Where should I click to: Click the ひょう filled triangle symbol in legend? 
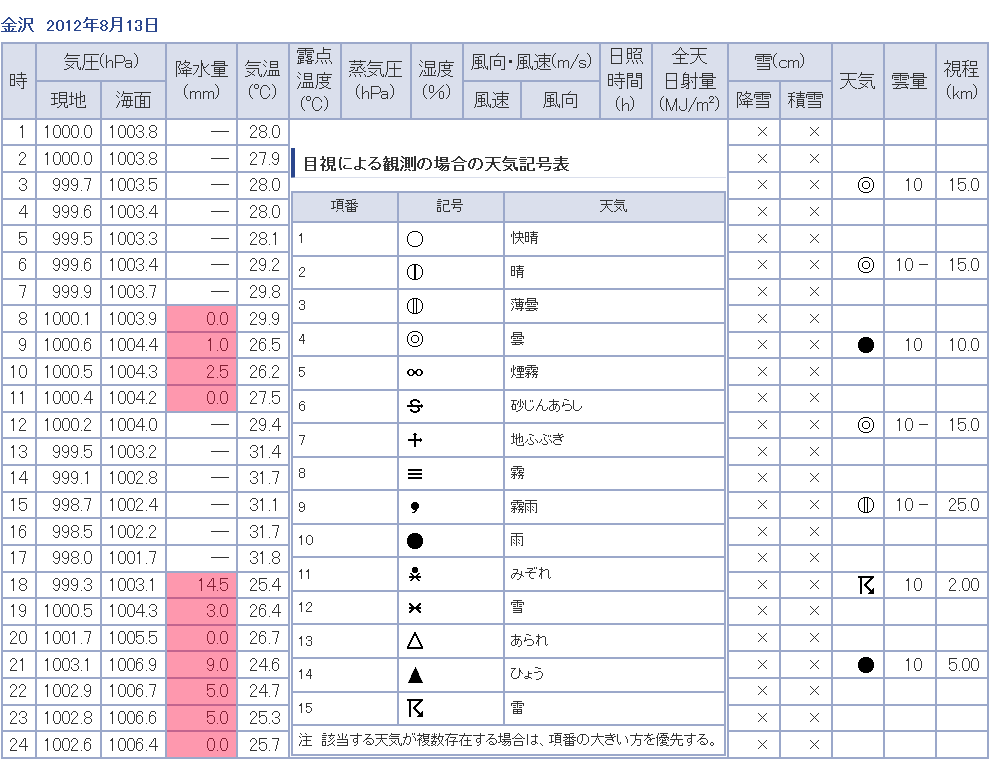point(415,675)
